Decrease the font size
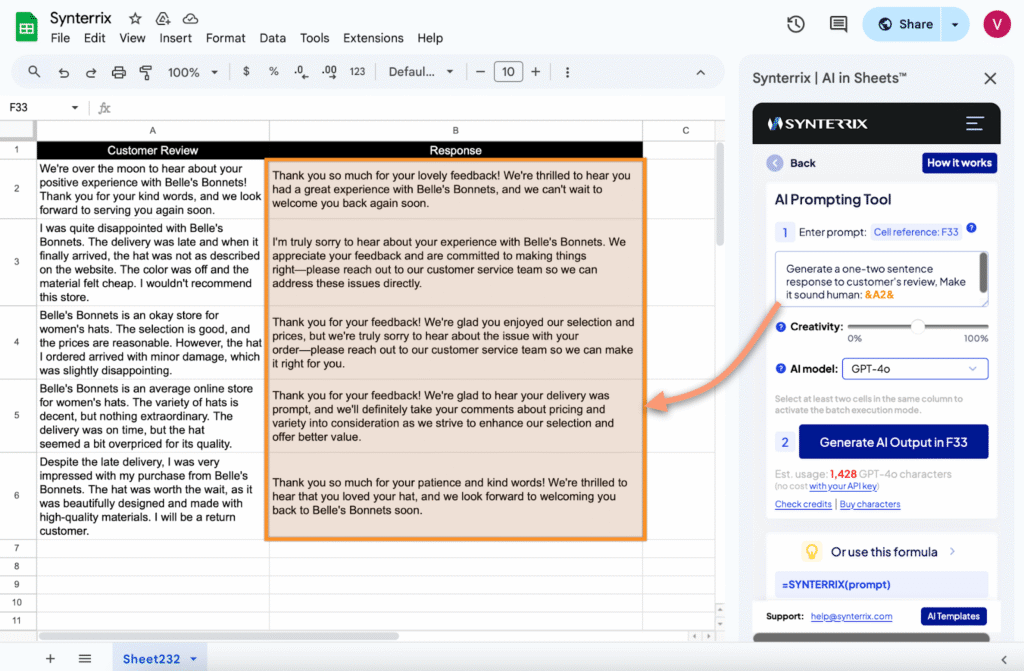1024x671 pixels. pyautogui.click(x=481, y=72)
